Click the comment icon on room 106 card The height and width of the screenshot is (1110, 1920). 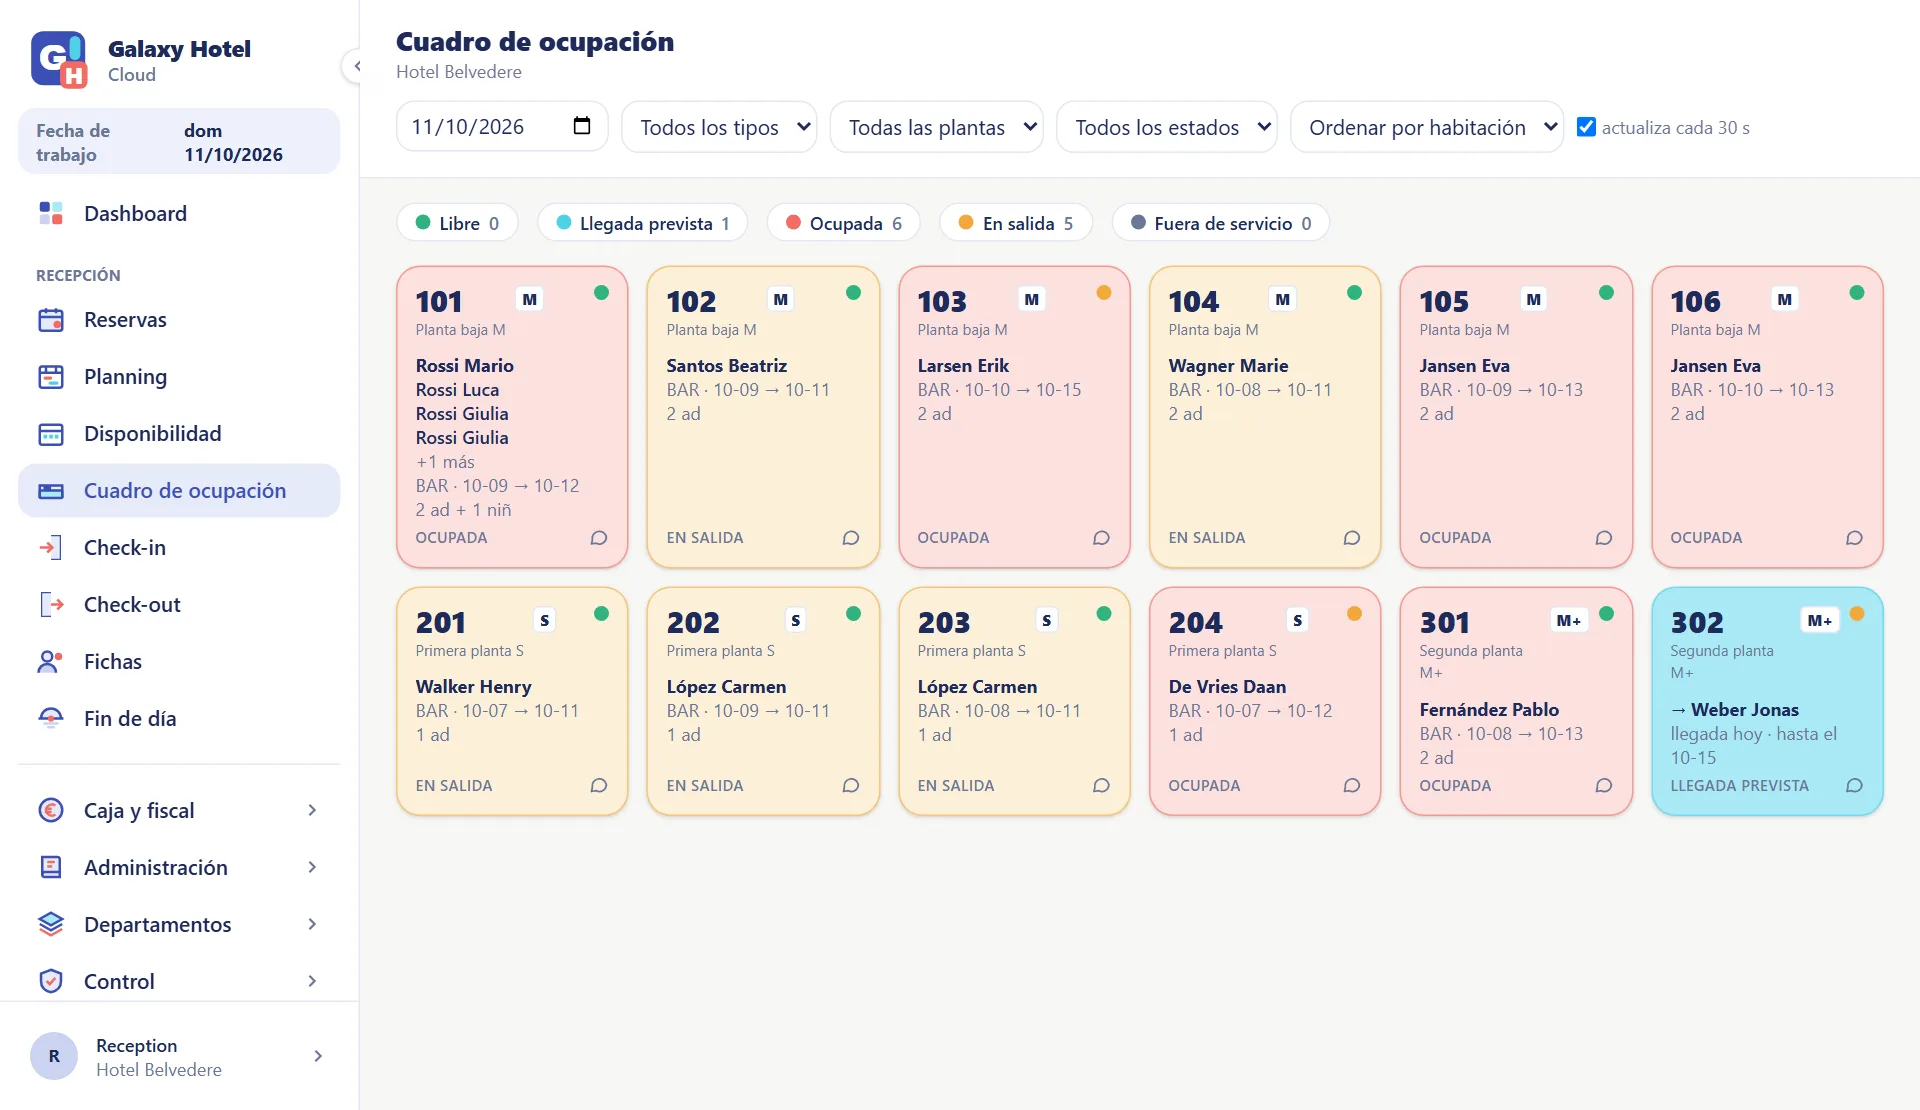1854,538
